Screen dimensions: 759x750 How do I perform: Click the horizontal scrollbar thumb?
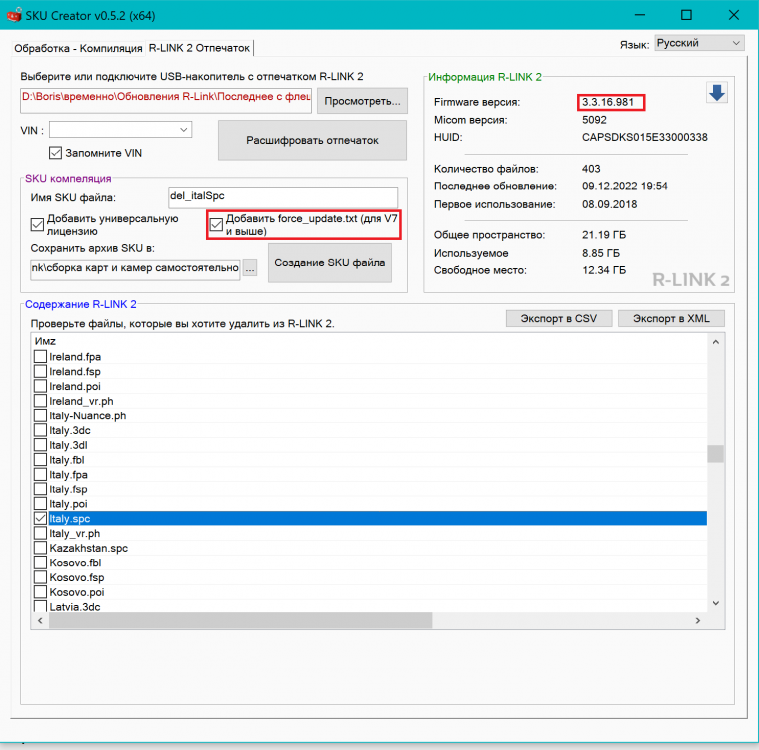[240, 620]
